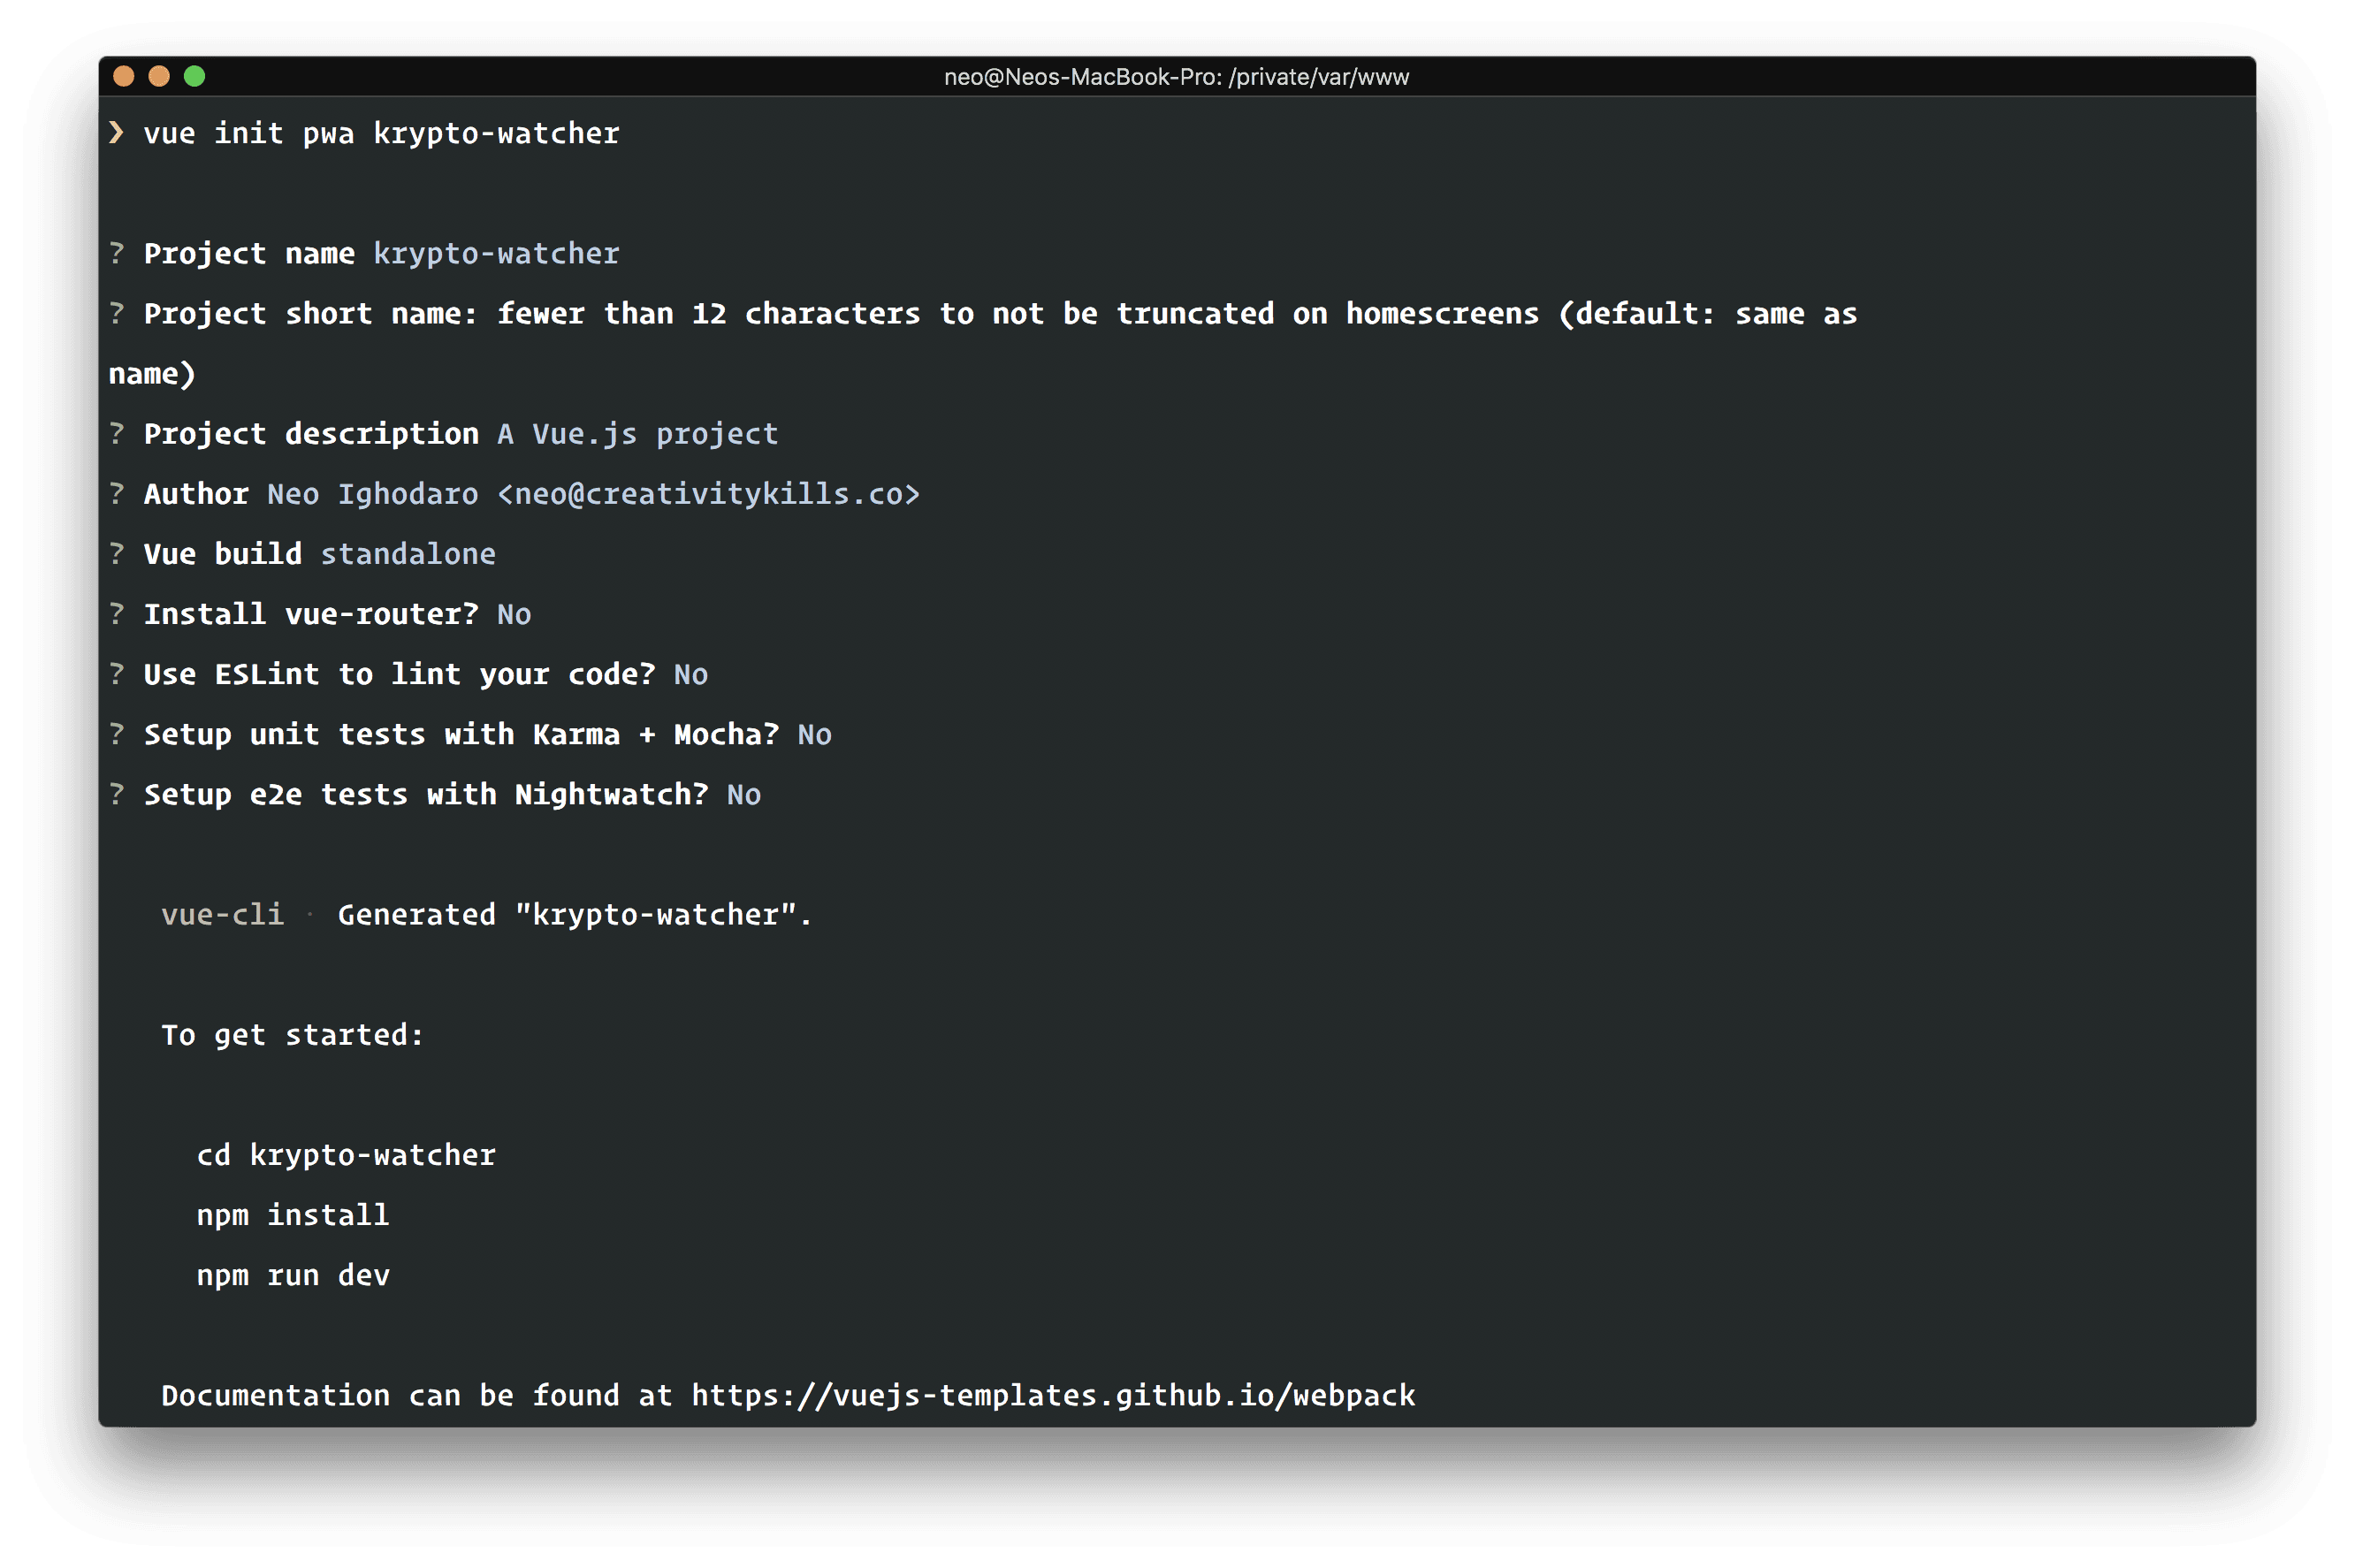Click the "No" answer for Nightwatch e2e tests
Screen dimensions: 2355x1568
744,795
